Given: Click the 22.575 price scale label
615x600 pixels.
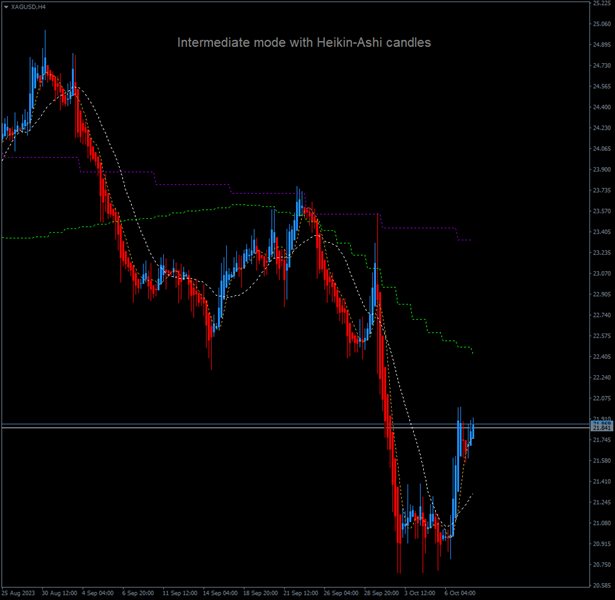Looking at the screenshot, I should [x=602, y=336].
